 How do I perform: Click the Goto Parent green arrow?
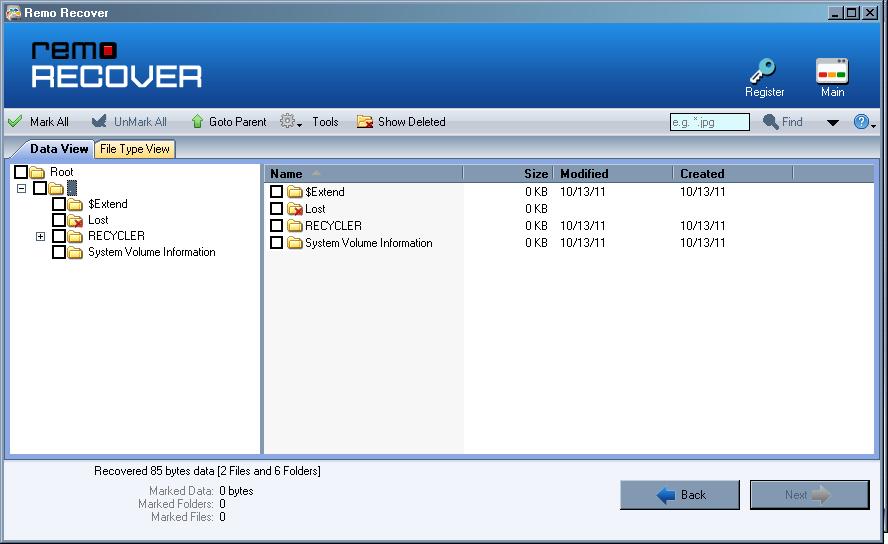click(197, 121)
